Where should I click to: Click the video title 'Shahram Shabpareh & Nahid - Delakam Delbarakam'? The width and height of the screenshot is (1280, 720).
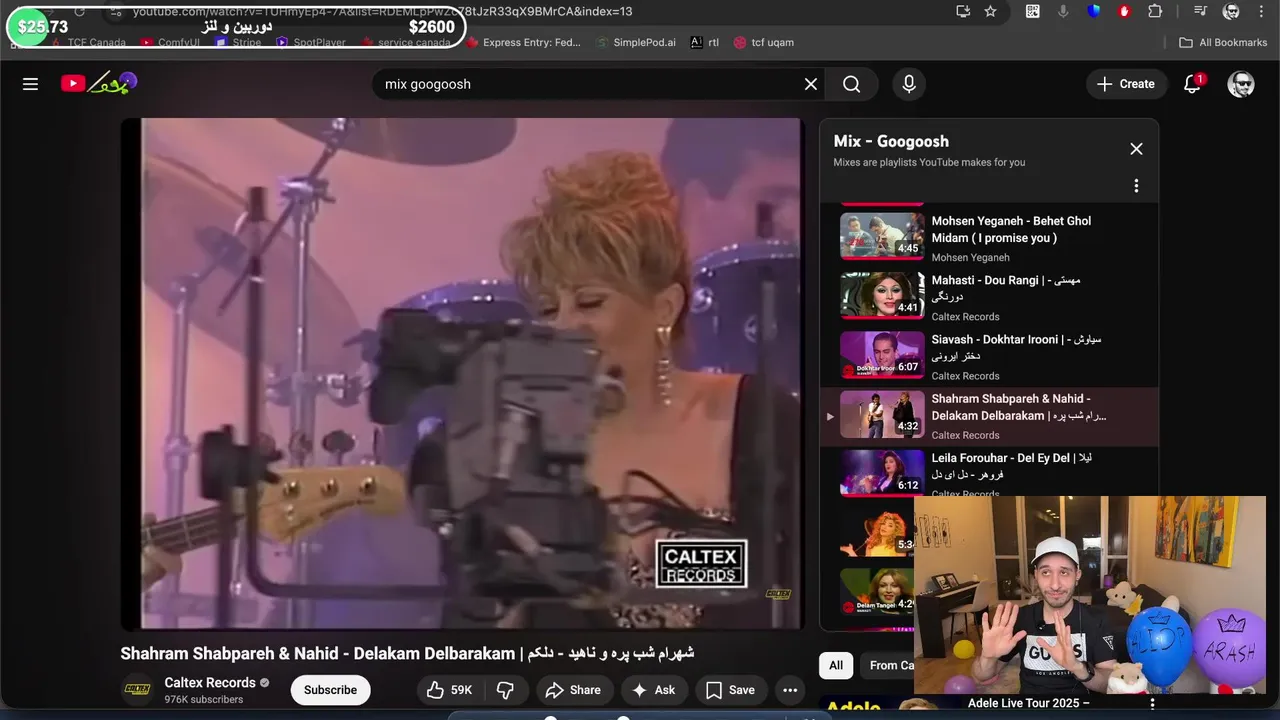407,653
